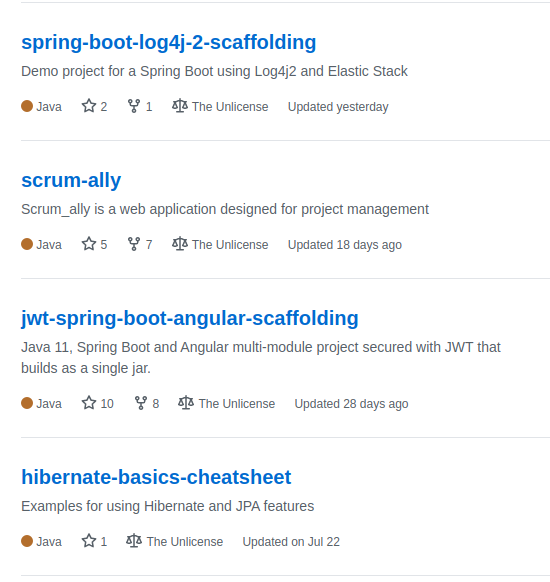Click fork count 7 for scrum-ally
The width and height of the screenshot is (550, 582).
click(149, 245)
